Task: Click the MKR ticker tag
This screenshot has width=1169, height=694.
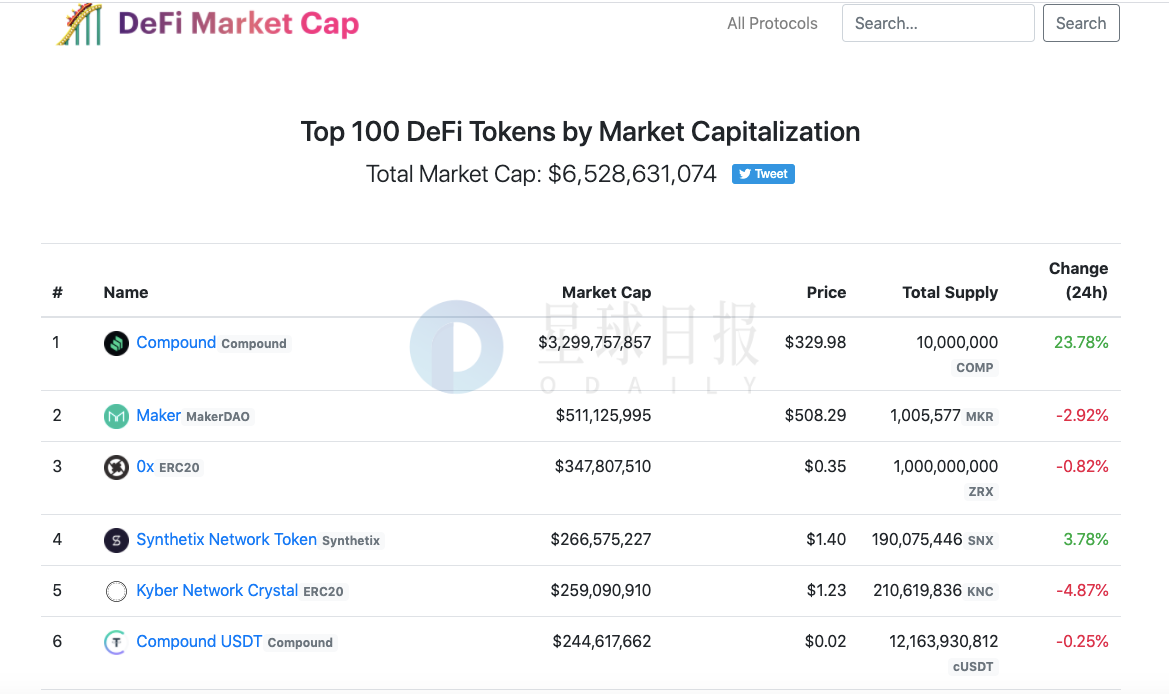Action: (980, 417)
